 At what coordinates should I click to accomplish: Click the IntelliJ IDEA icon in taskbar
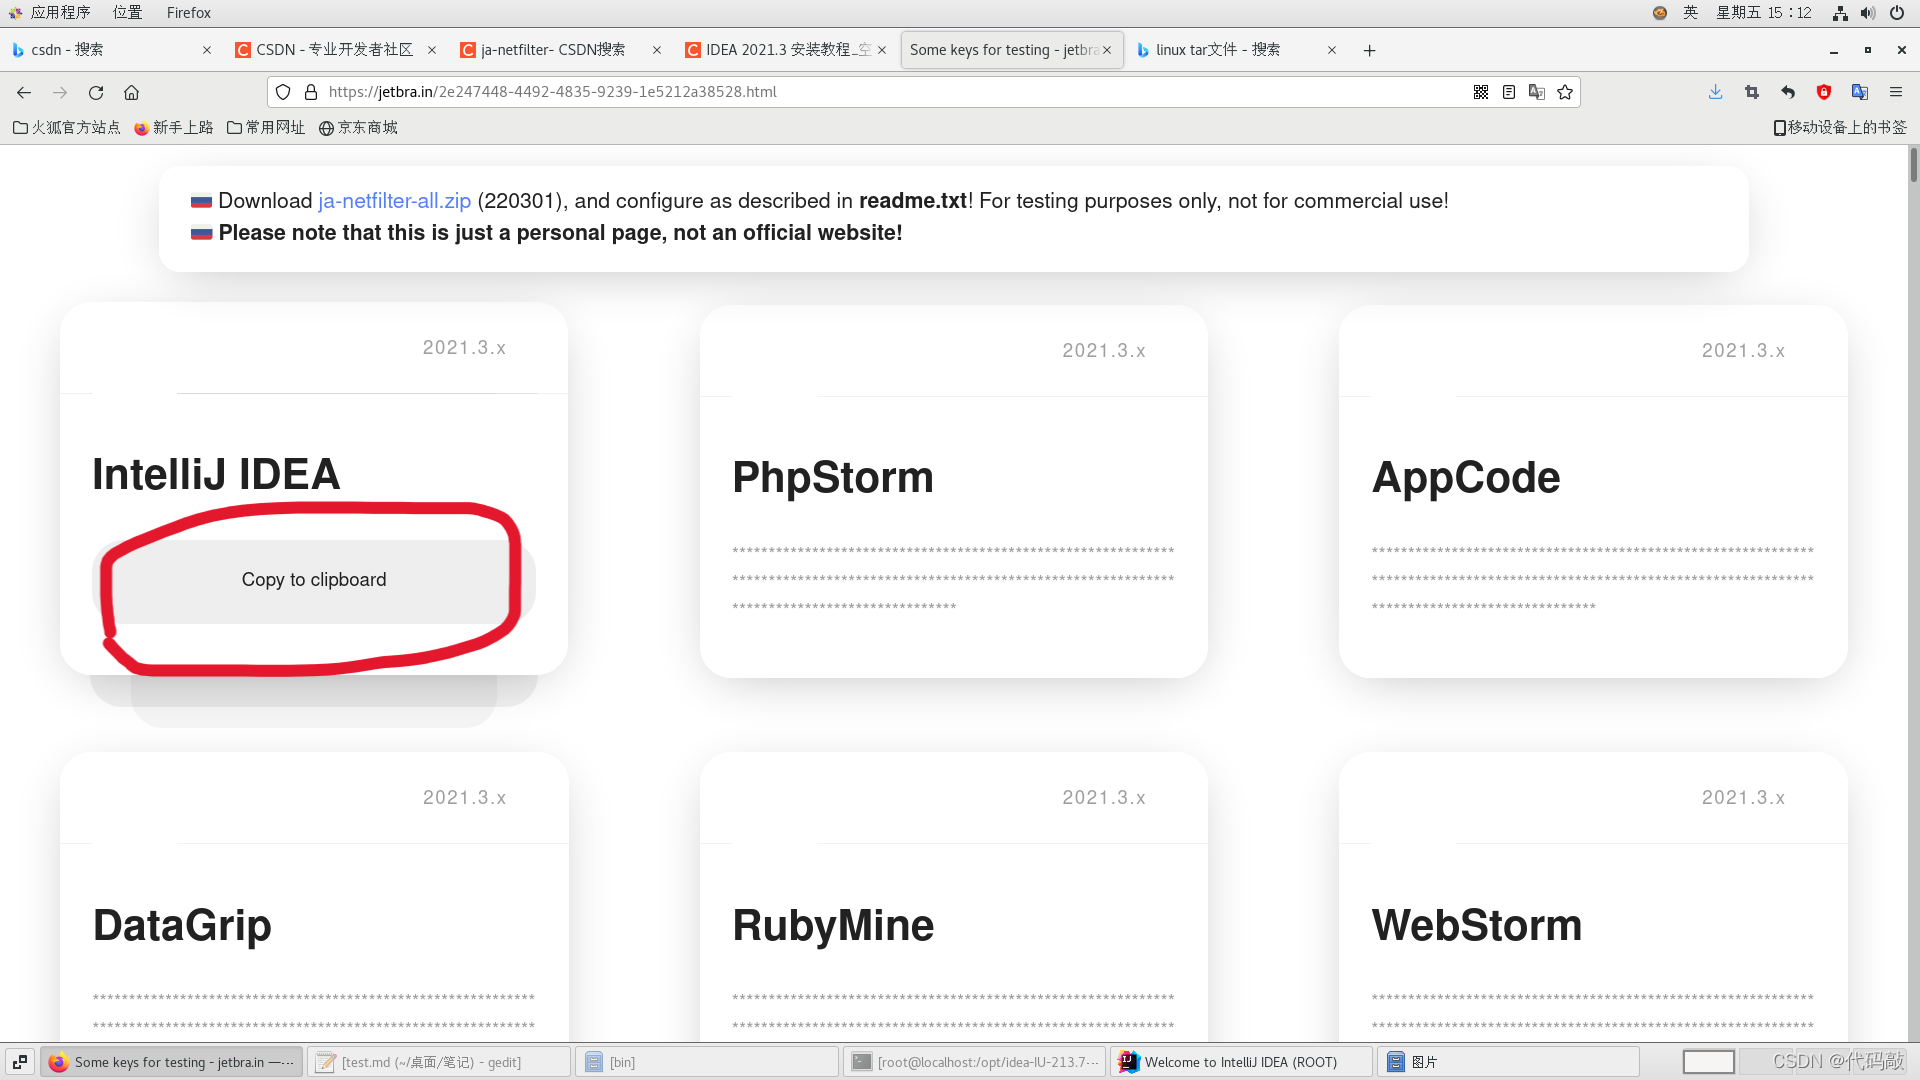1127,1062
